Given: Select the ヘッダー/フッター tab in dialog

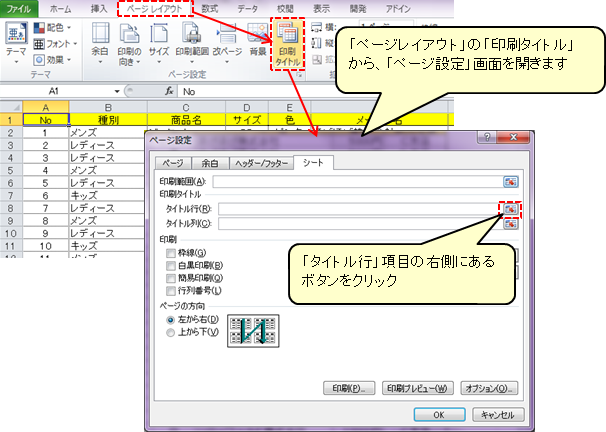Looking at the screenshot, I should pyautogui.click(x=262, y=163).
